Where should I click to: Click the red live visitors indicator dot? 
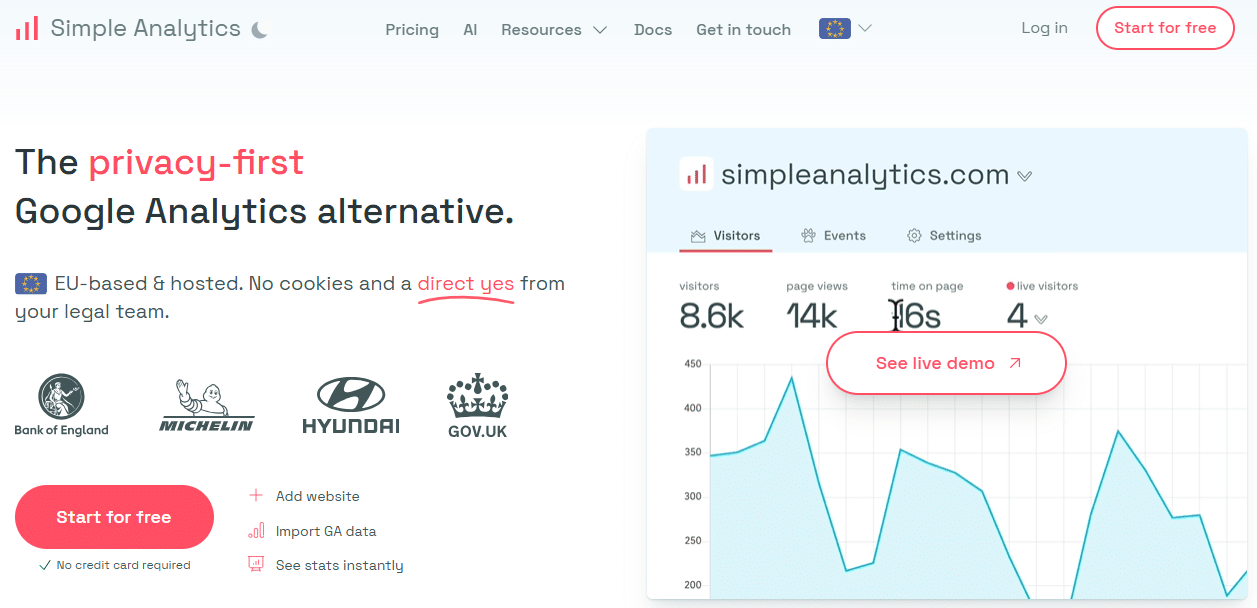pyautogui.click(x=1011, y=286)
